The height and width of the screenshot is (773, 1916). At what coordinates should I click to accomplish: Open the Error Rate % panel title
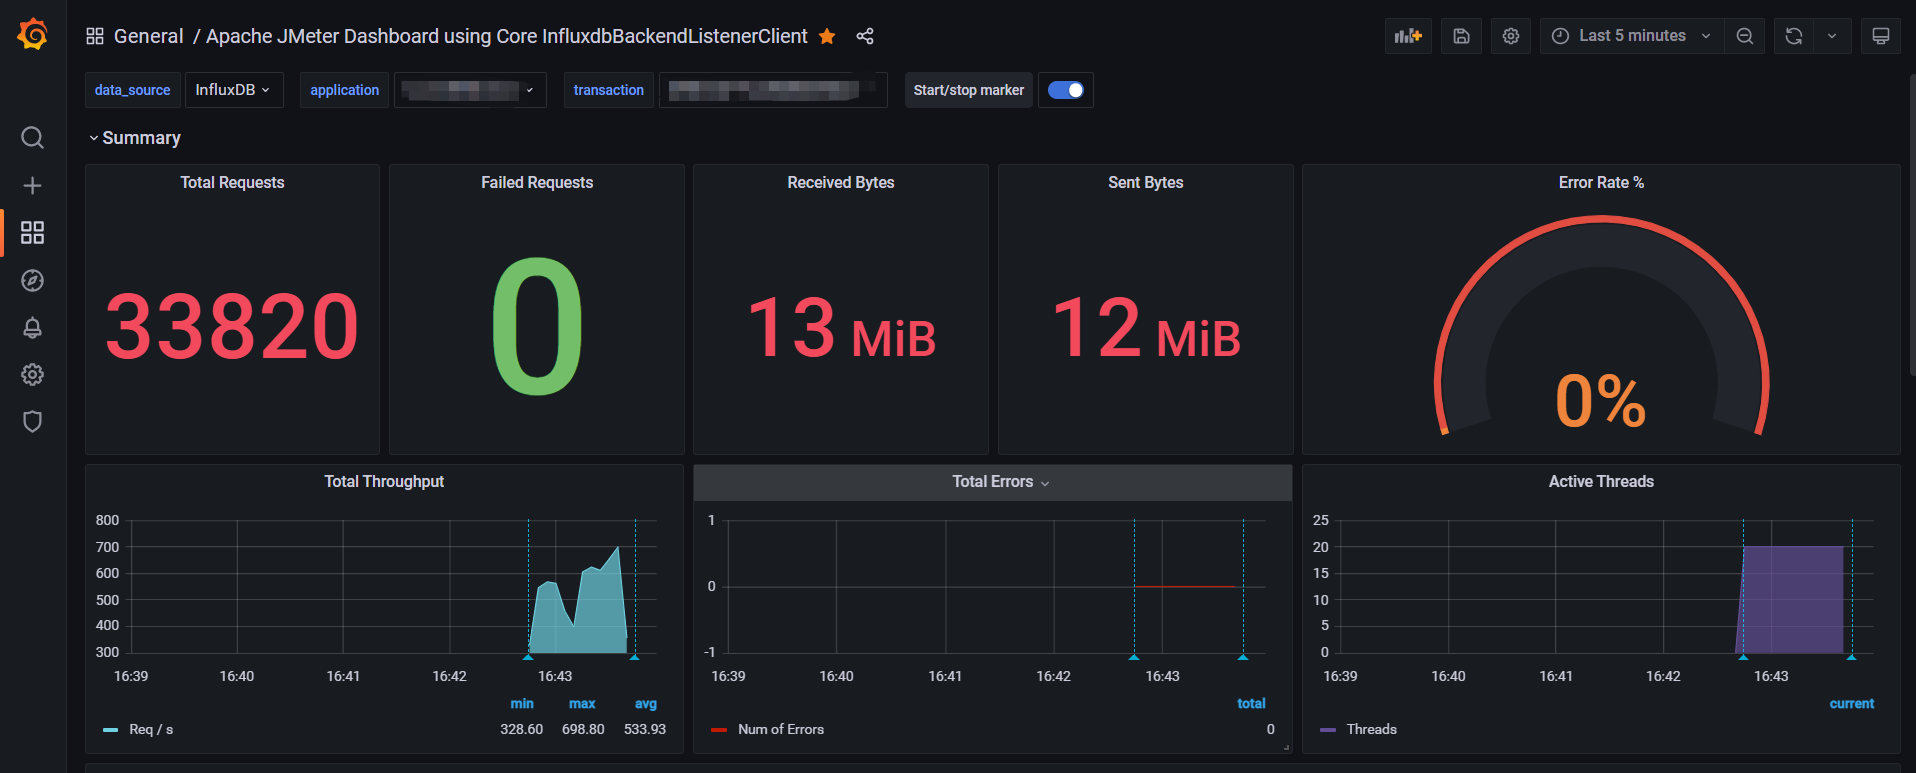(x=1601, y=182)
